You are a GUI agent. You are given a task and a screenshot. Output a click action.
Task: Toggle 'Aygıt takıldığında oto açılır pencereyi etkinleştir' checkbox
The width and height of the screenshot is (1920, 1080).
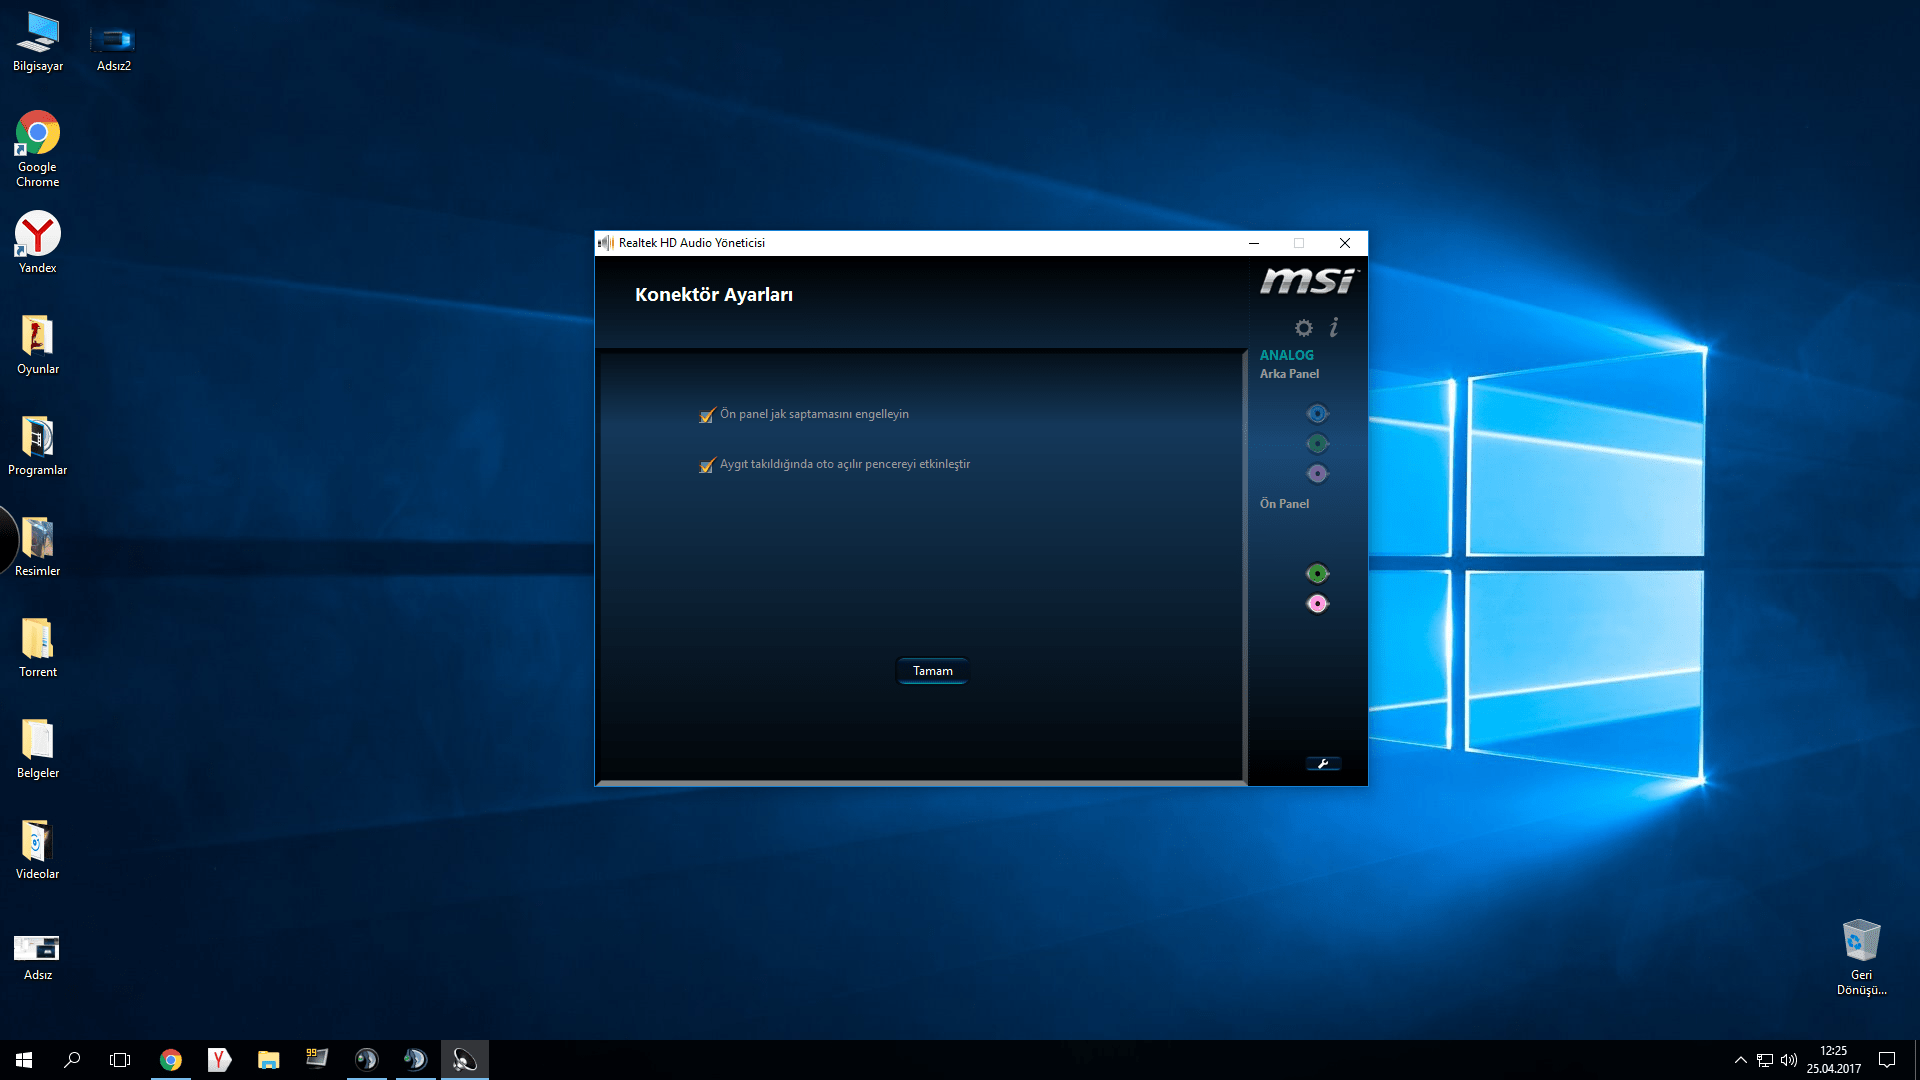[707, 465]
